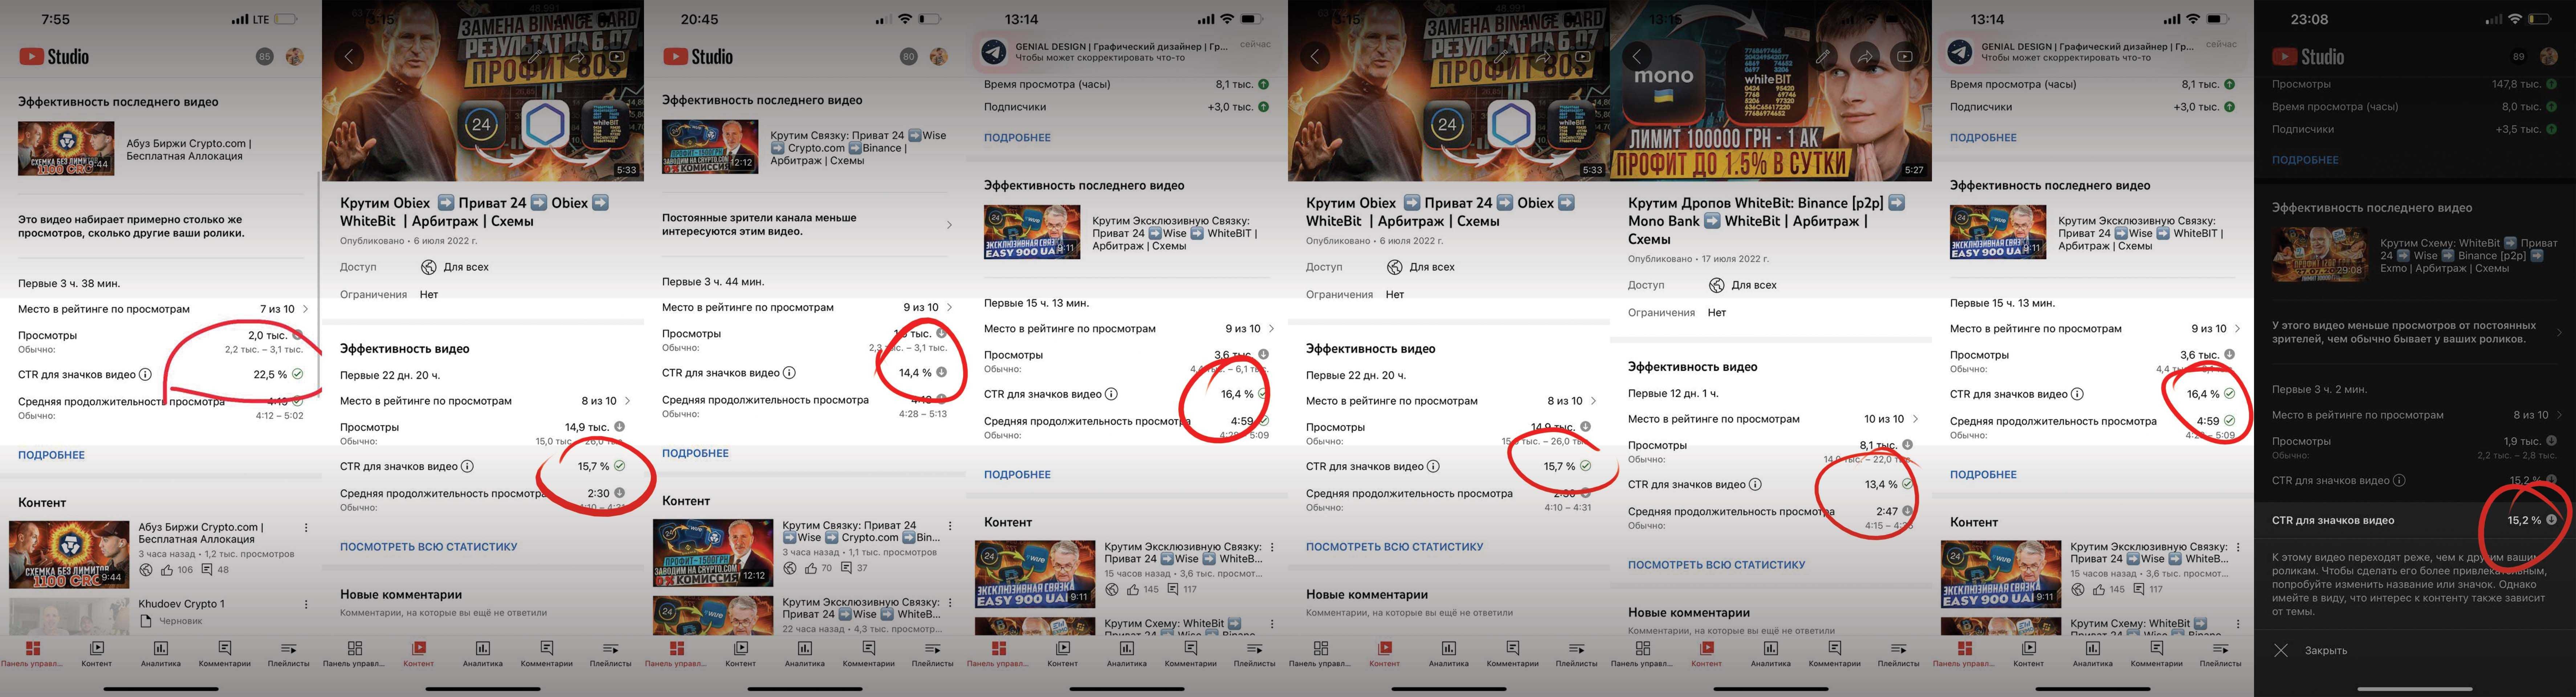Open ПОСМОТРЕТЬ ВСЮ СТАТИСТИКУ on Mono Bank screen
This screenshot has width=2576, height=697.
pyautogui.click(x=1717, y=565)
